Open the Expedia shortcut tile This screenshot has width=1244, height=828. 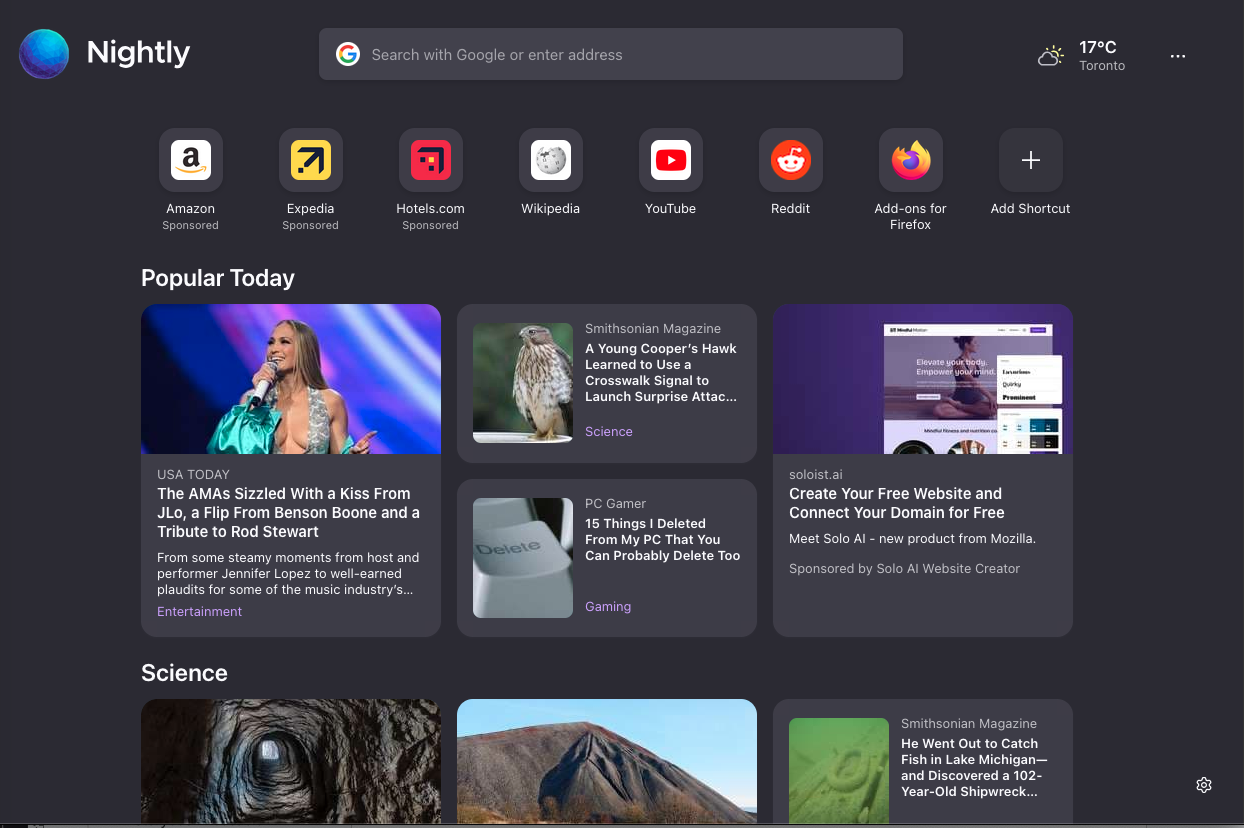tap(310, 160)
